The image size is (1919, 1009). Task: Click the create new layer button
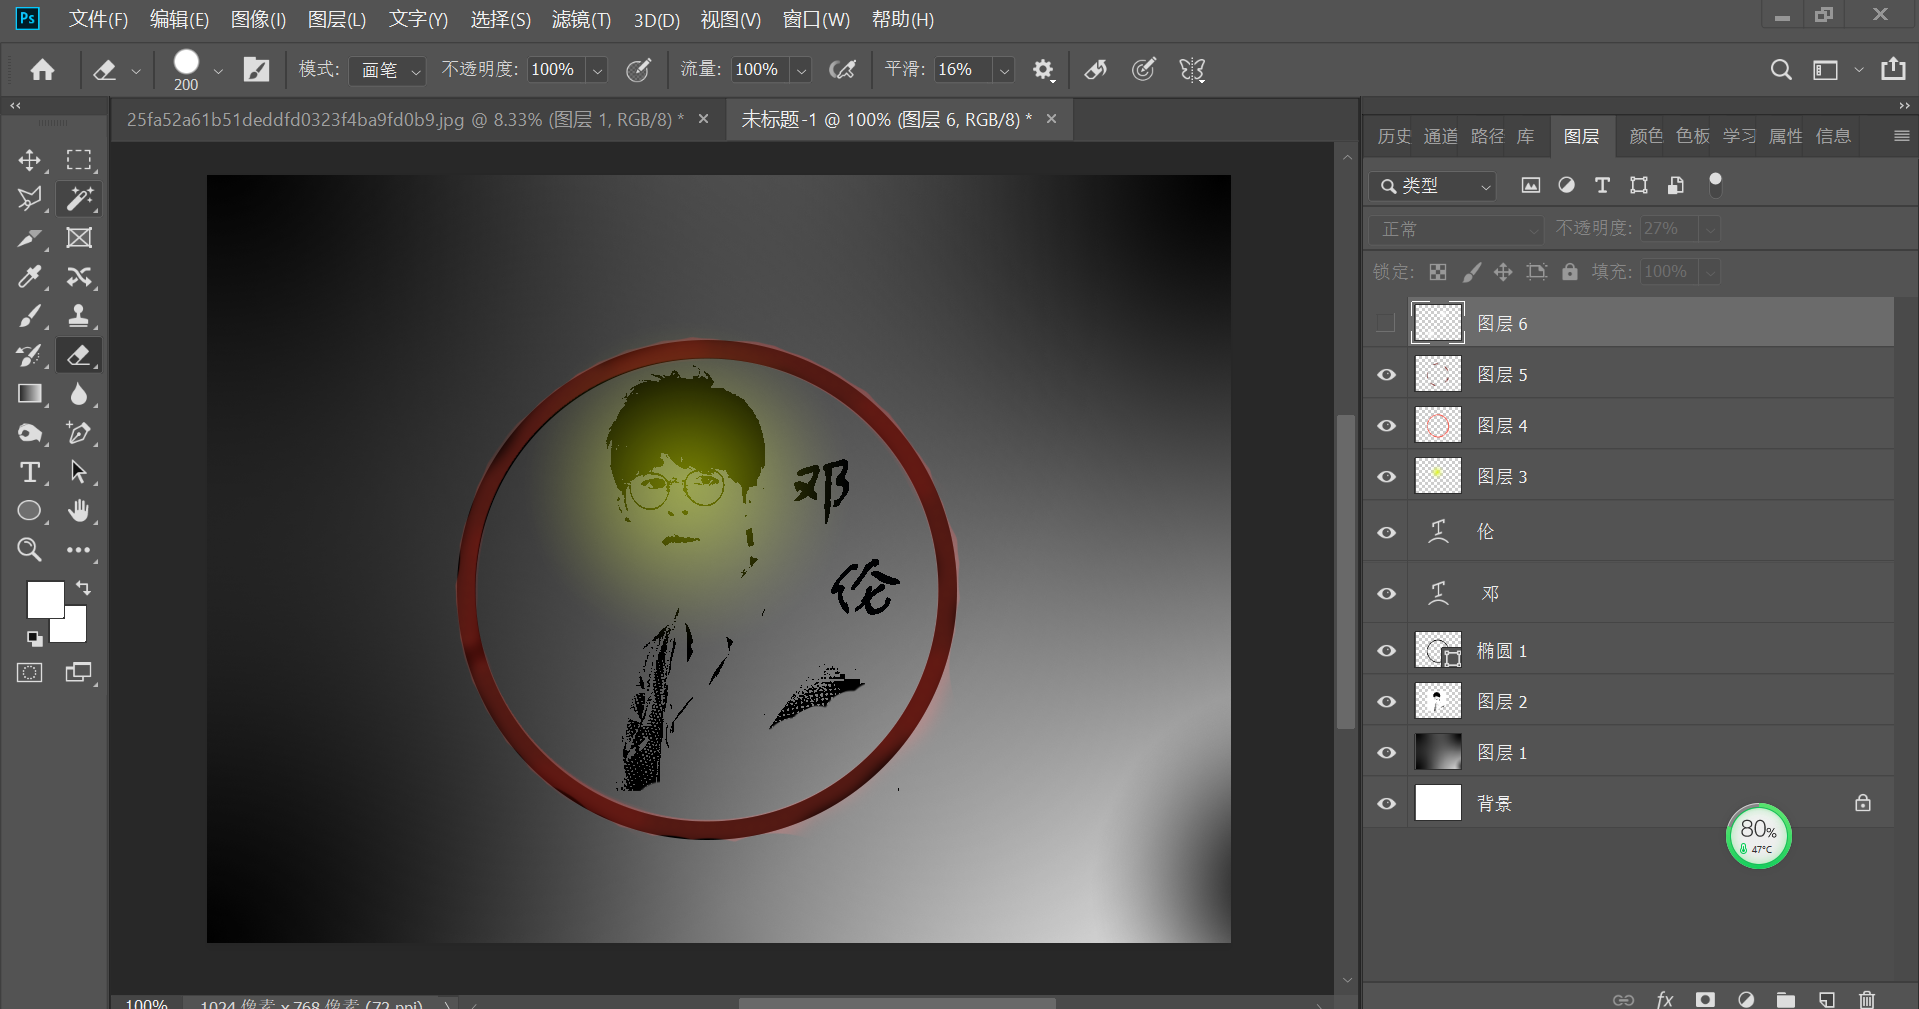point(1826,999)
